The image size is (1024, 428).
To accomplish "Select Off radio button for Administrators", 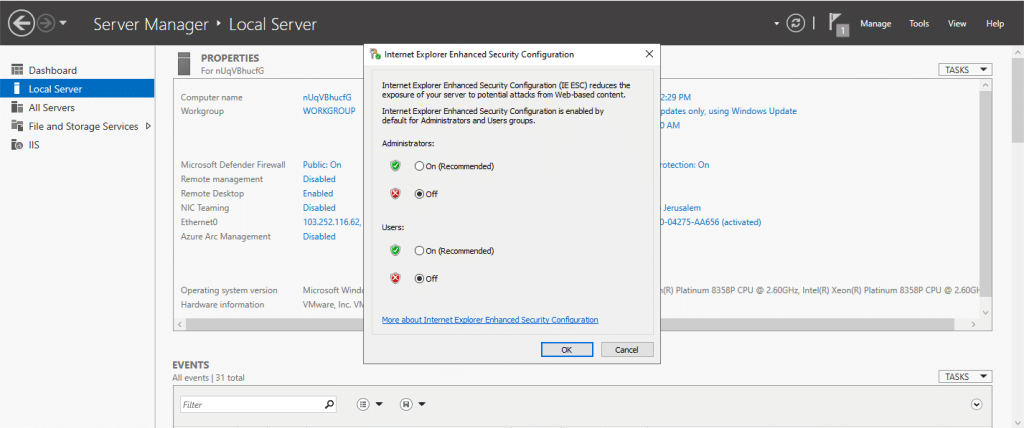I will coord(420,193).
